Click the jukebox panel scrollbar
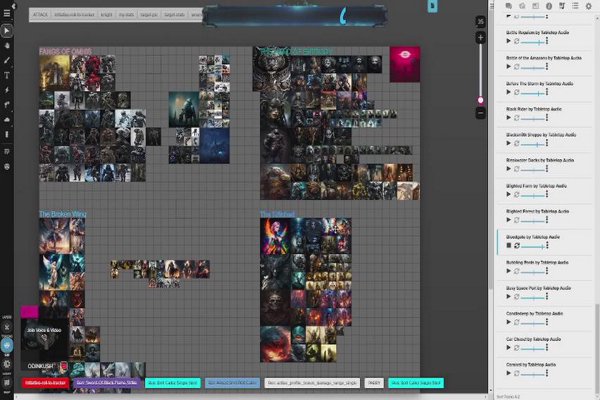 [597, 341]
